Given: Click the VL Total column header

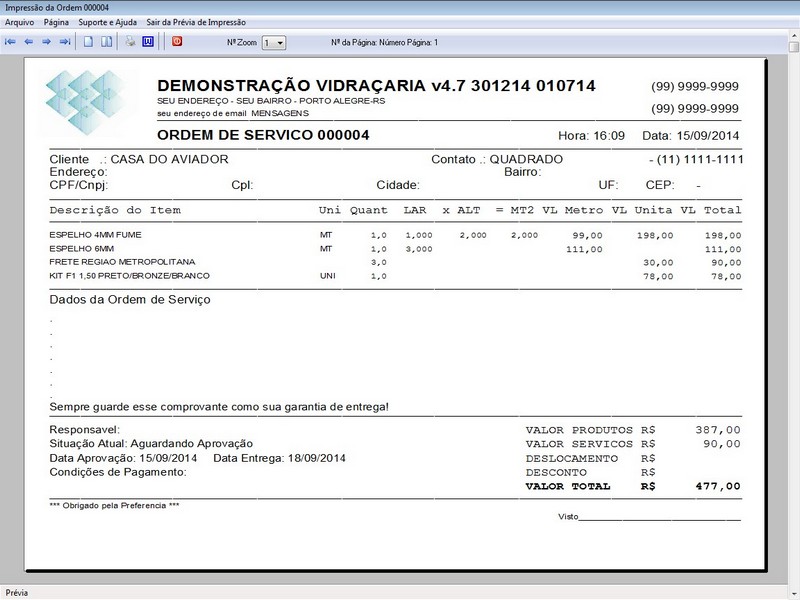Looking at the screenshot, I should click(711, 210).
